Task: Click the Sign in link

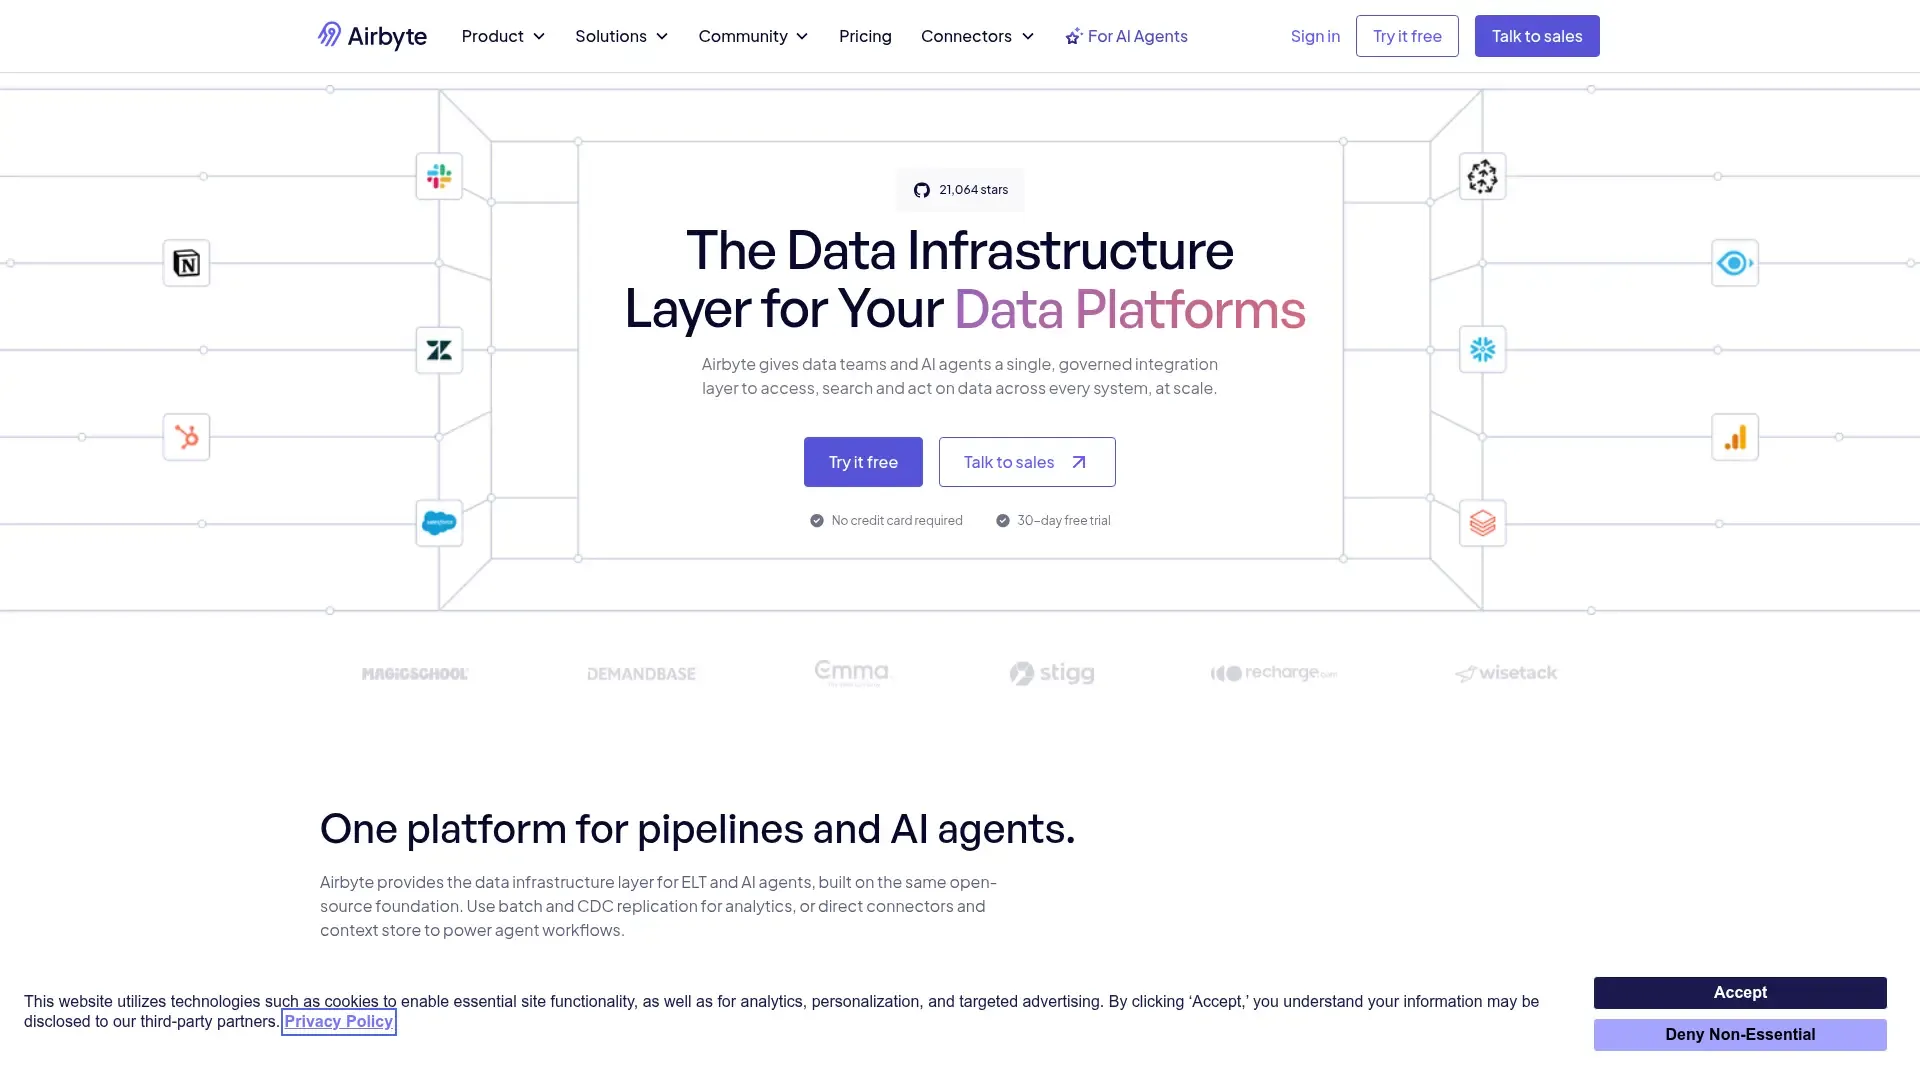Action: pos(1314,36)
